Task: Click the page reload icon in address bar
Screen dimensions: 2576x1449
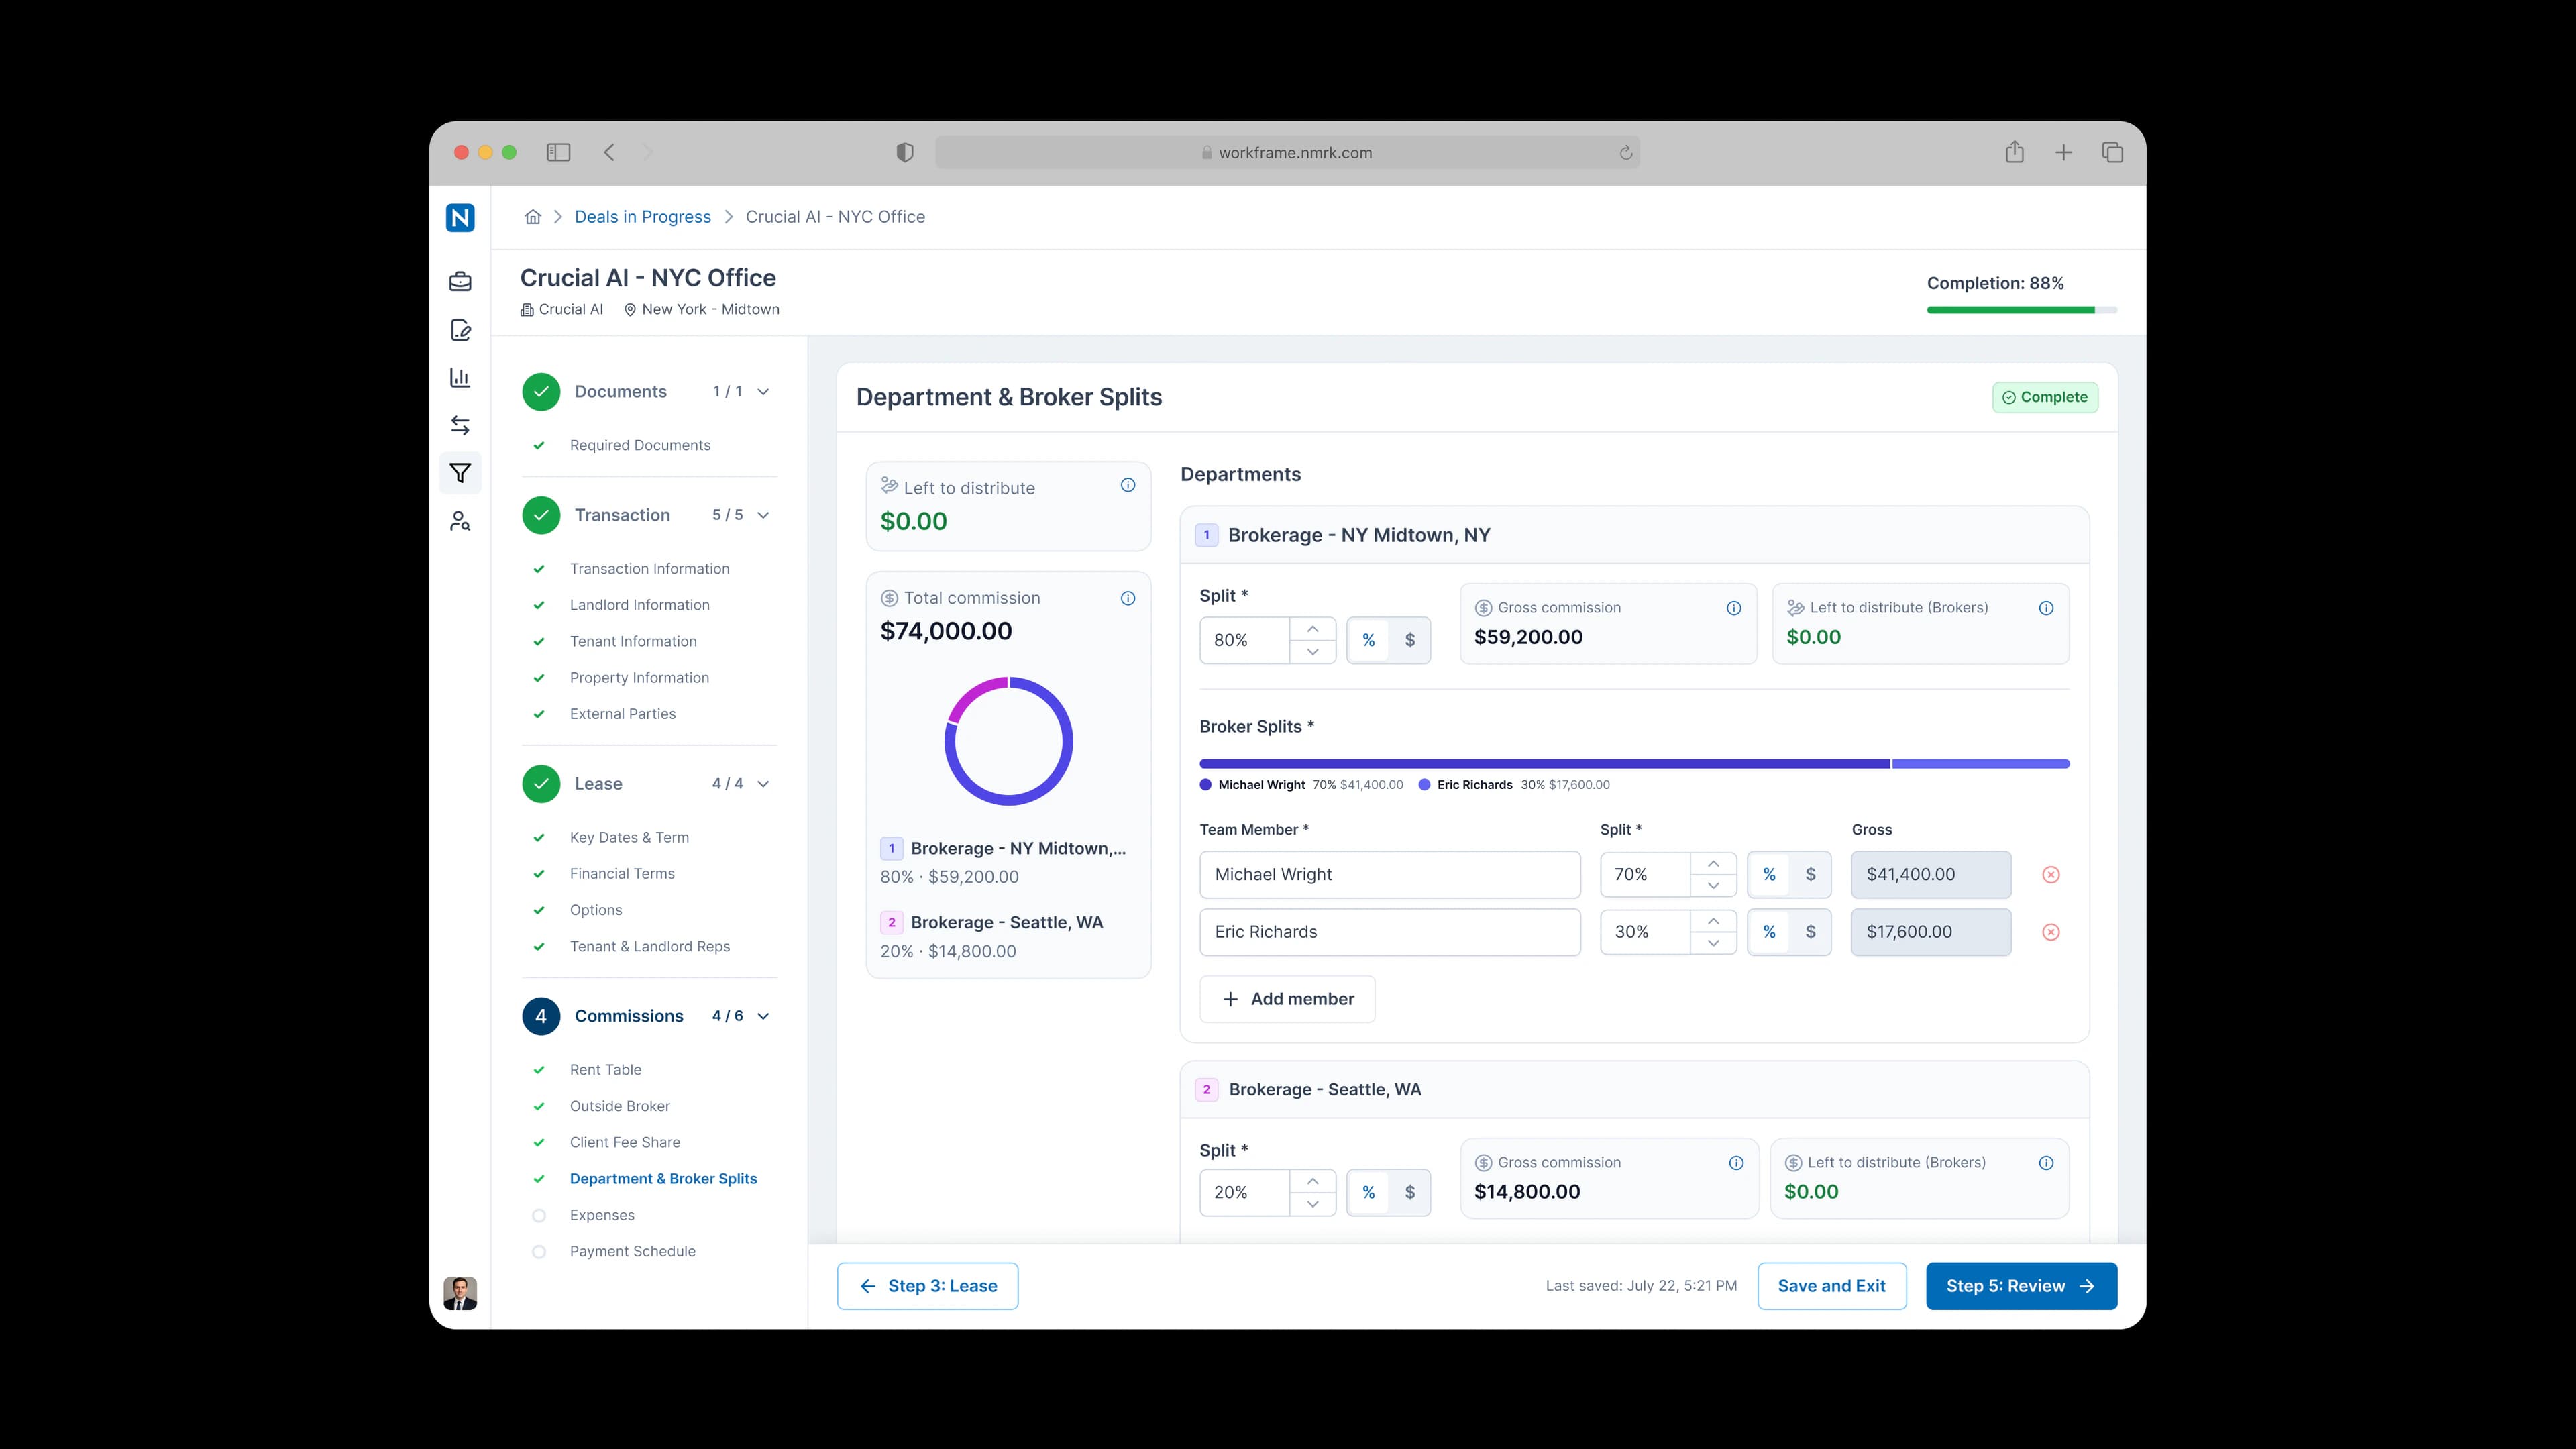Action: point(1626,153)
